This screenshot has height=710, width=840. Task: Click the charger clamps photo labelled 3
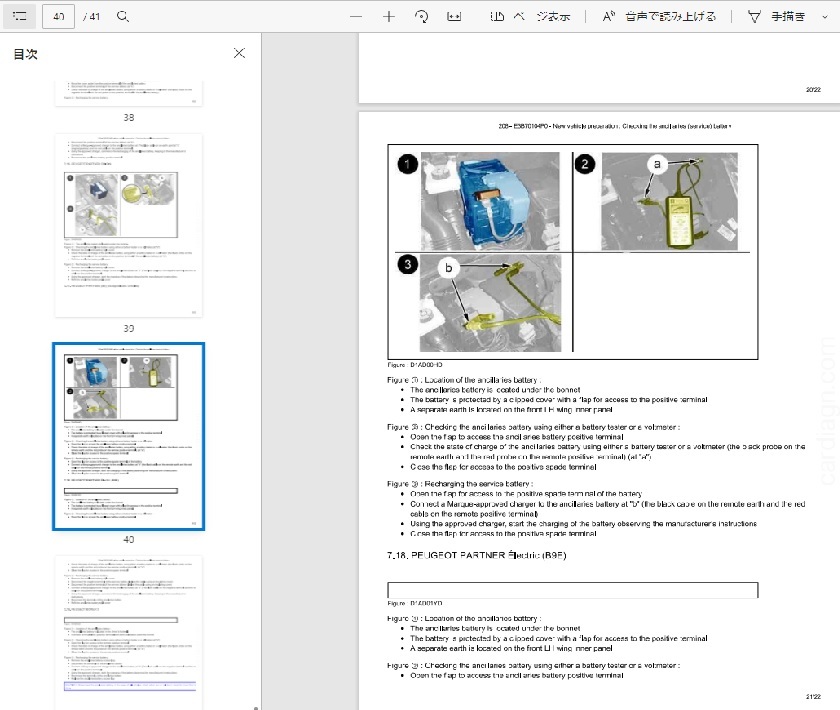(490, 303)
